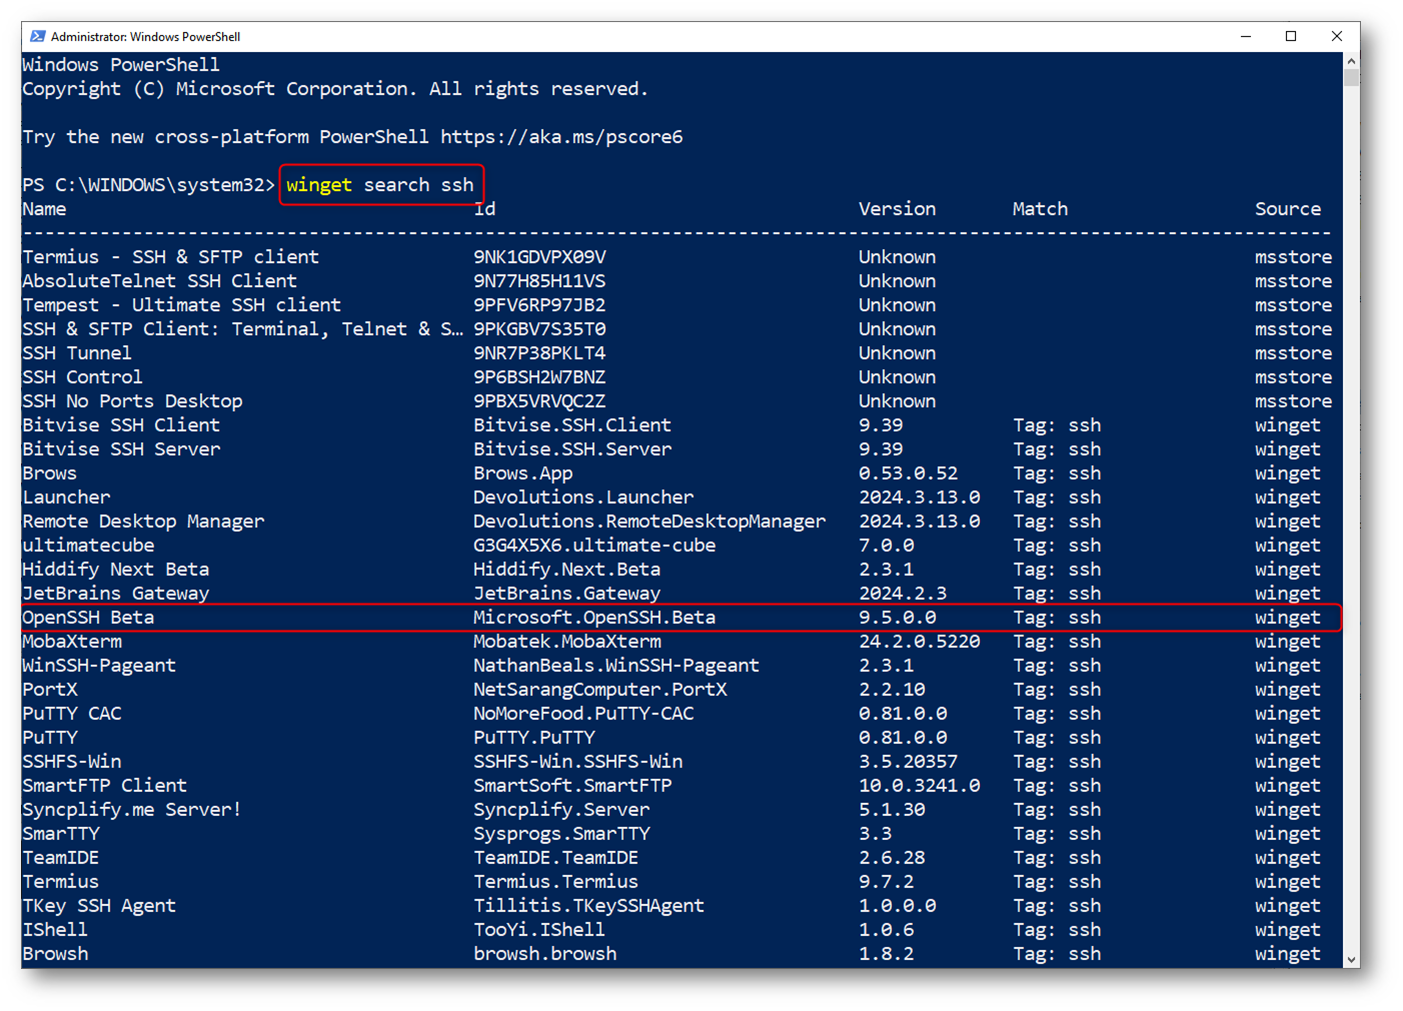Minimize the PowerShell window
Viewport: 1403px width, 1011px height.
click(x=1245, y=36)
